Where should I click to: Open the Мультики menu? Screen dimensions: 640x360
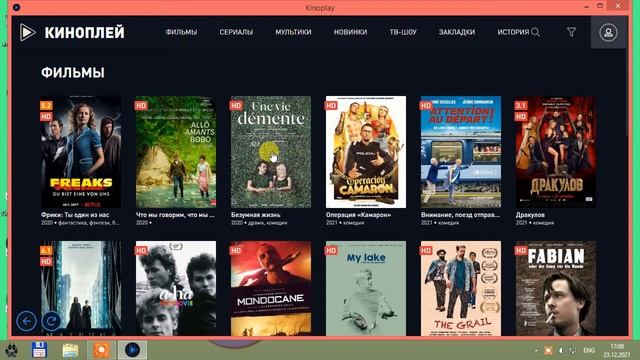click(x=293, y=32)
